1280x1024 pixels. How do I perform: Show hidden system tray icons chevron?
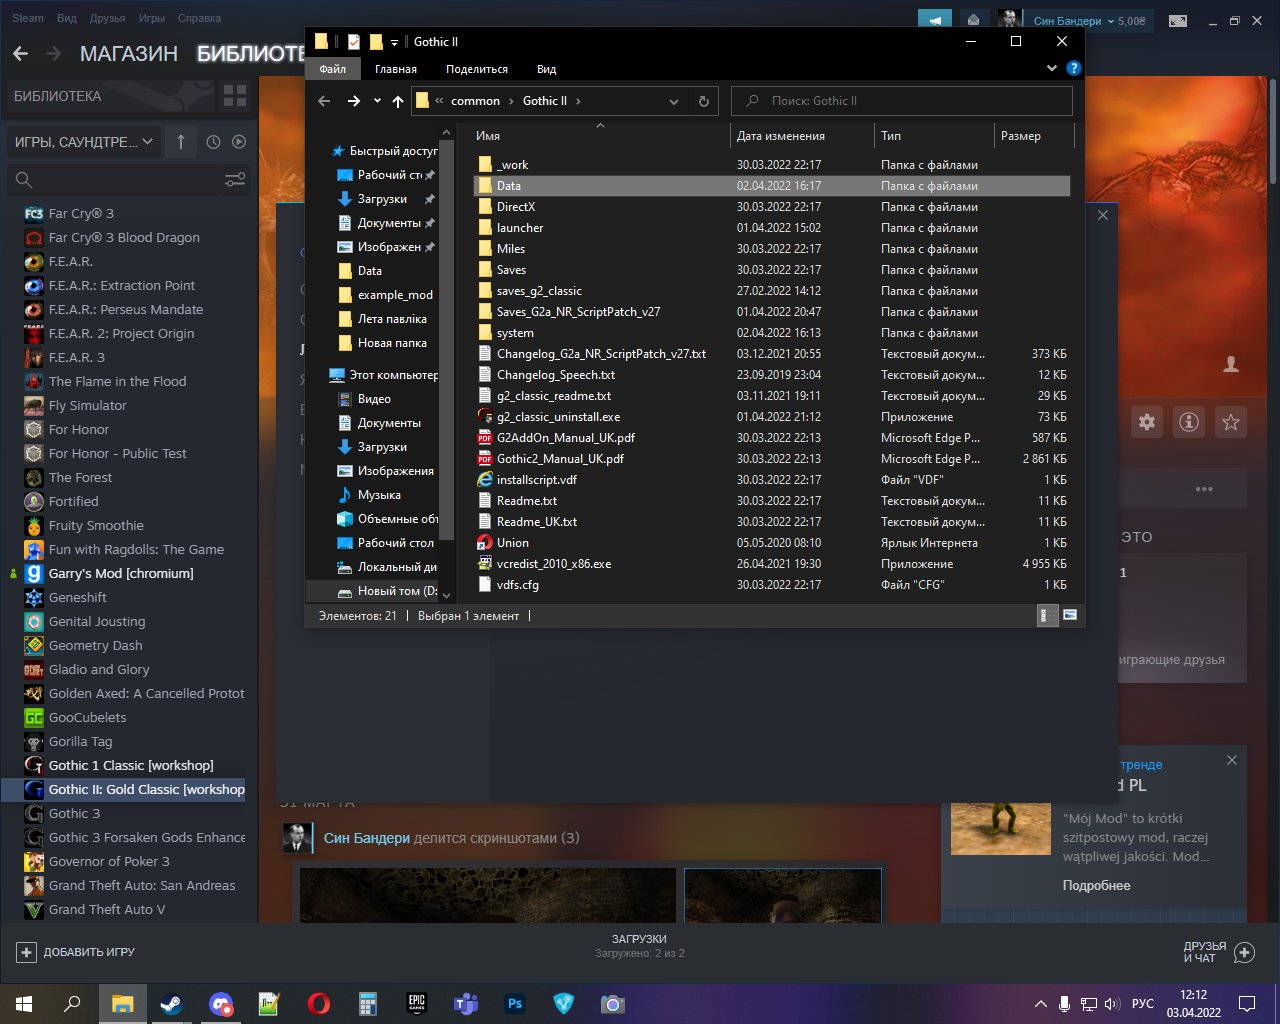1041,1004
